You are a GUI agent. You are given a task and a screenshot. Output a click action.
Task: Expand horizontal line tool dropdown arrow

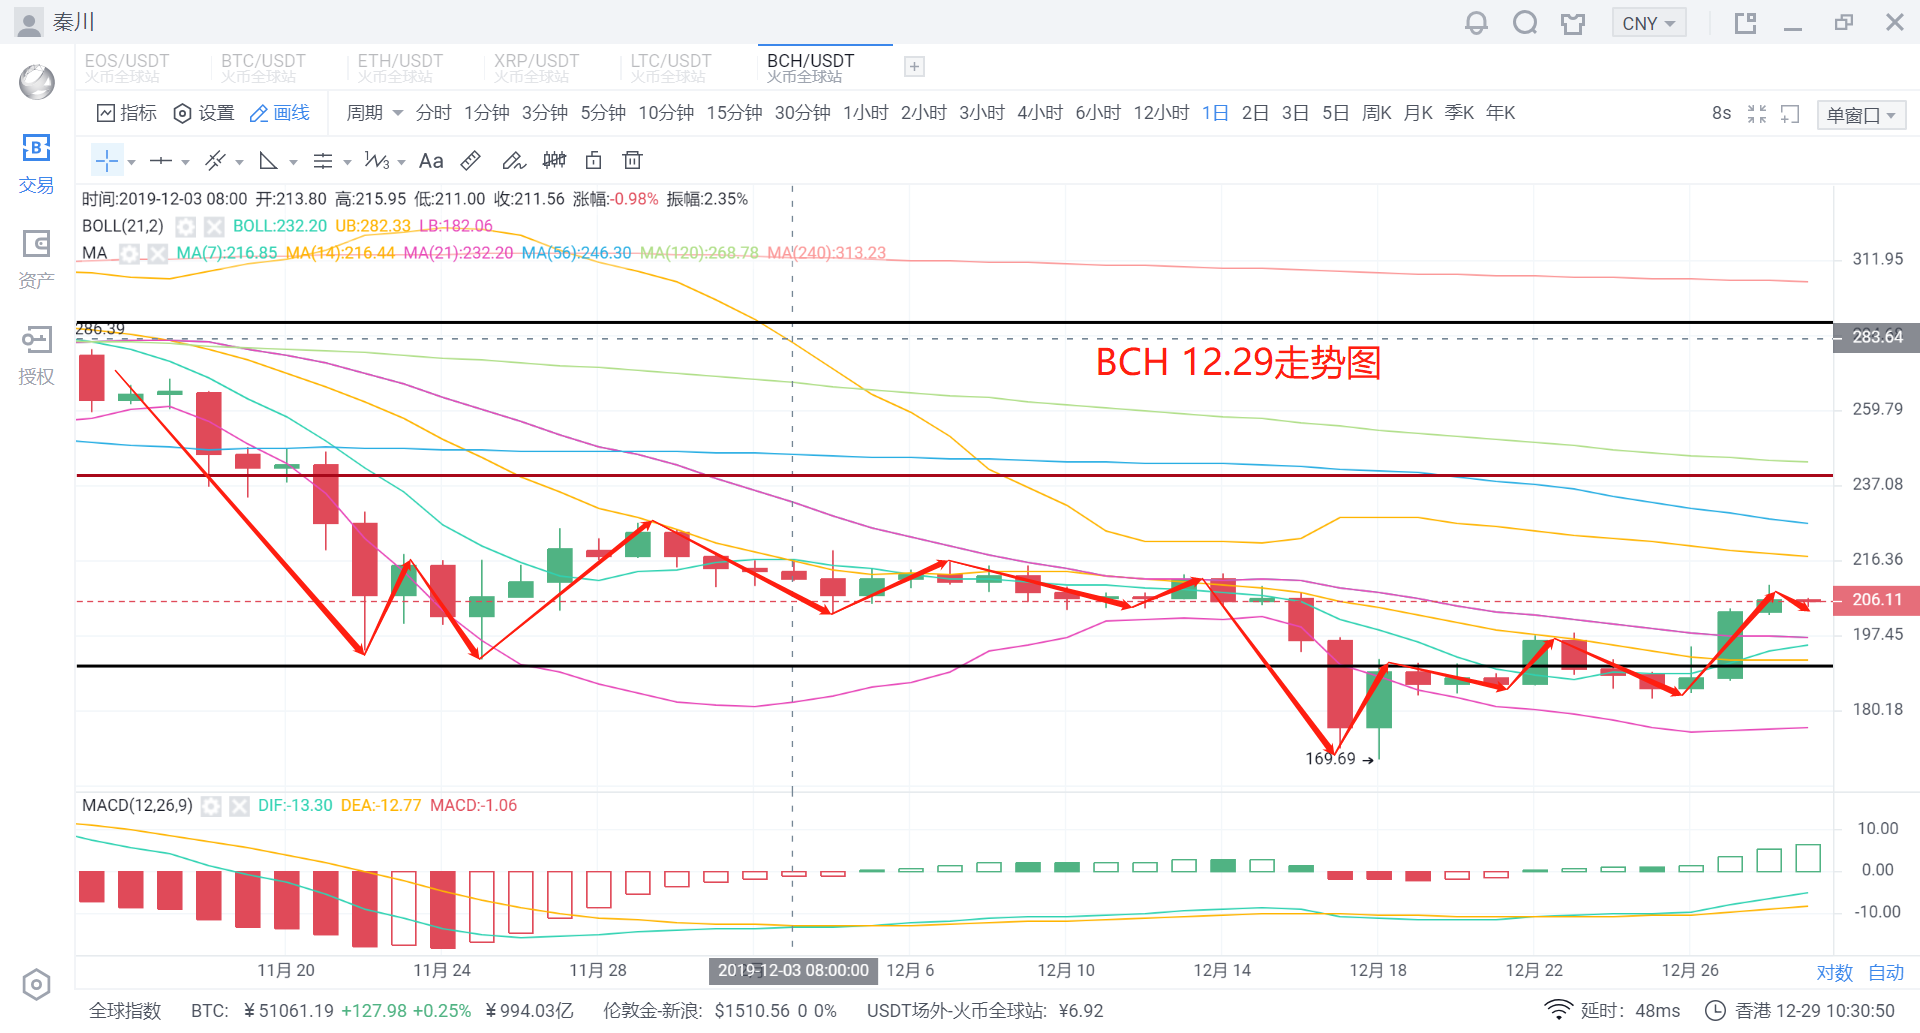185,162
